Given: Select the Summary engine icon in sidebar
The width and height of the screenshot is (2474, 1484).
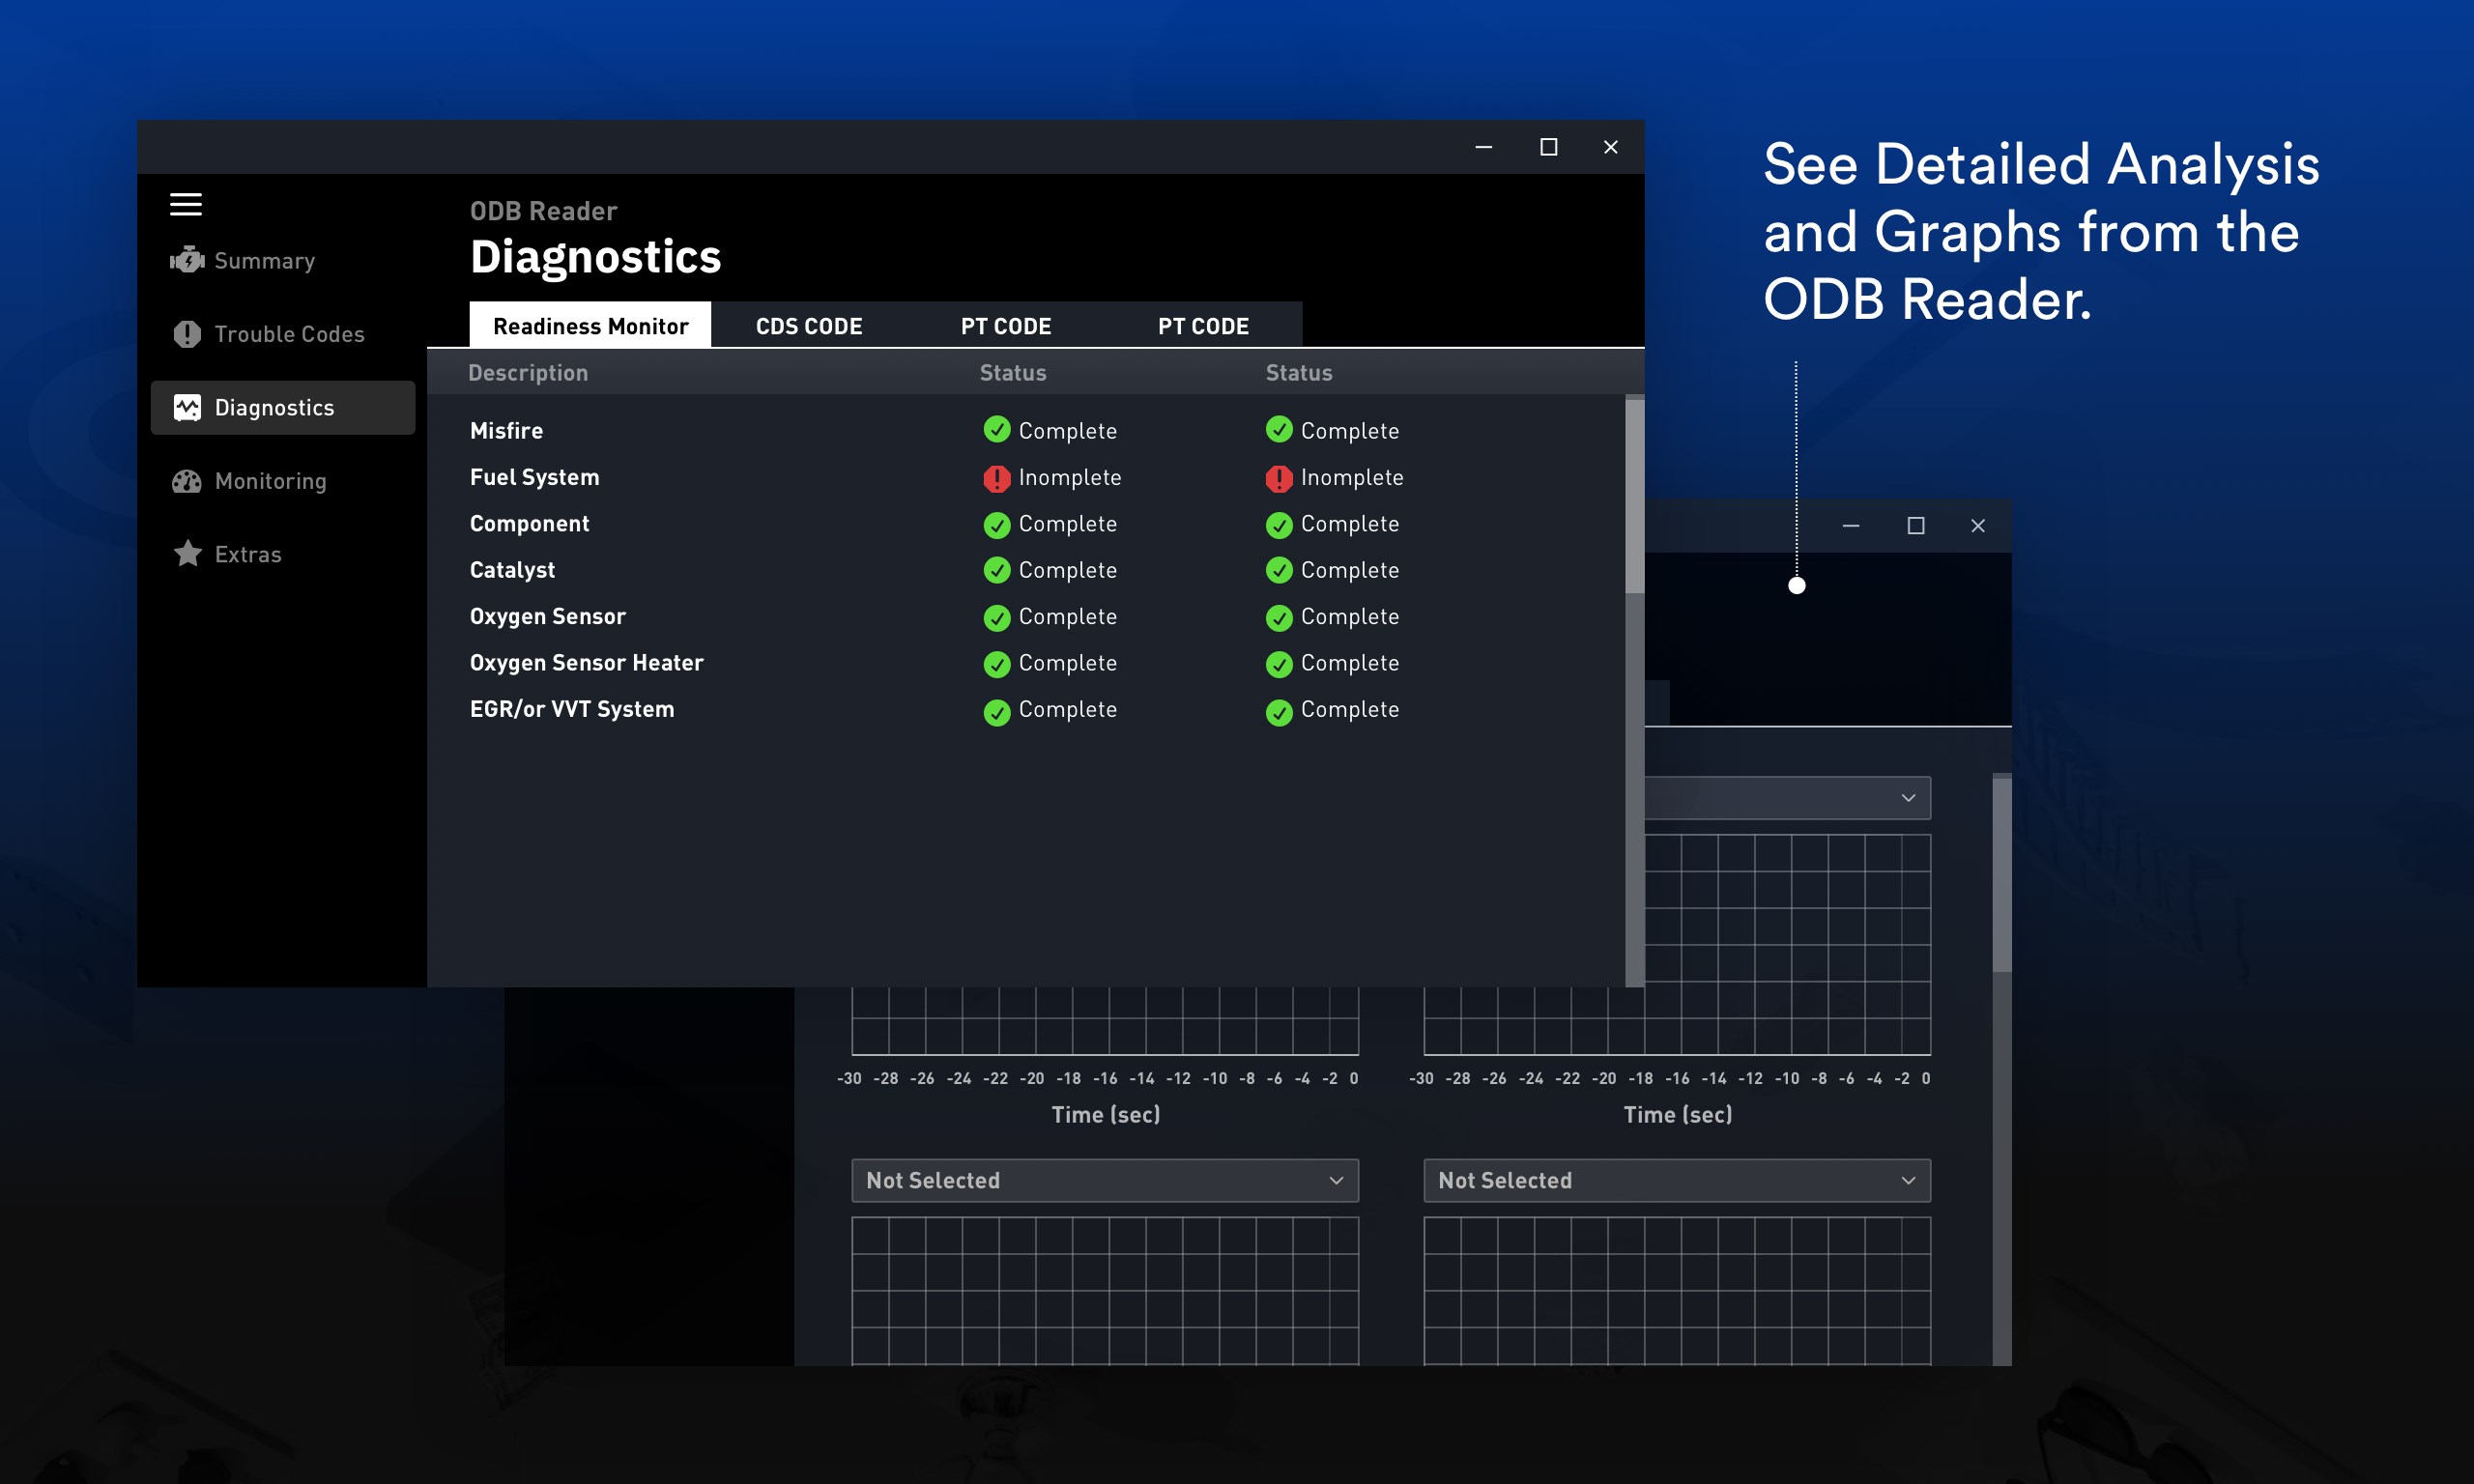Looking at the screenshot, I should [188, 260].
